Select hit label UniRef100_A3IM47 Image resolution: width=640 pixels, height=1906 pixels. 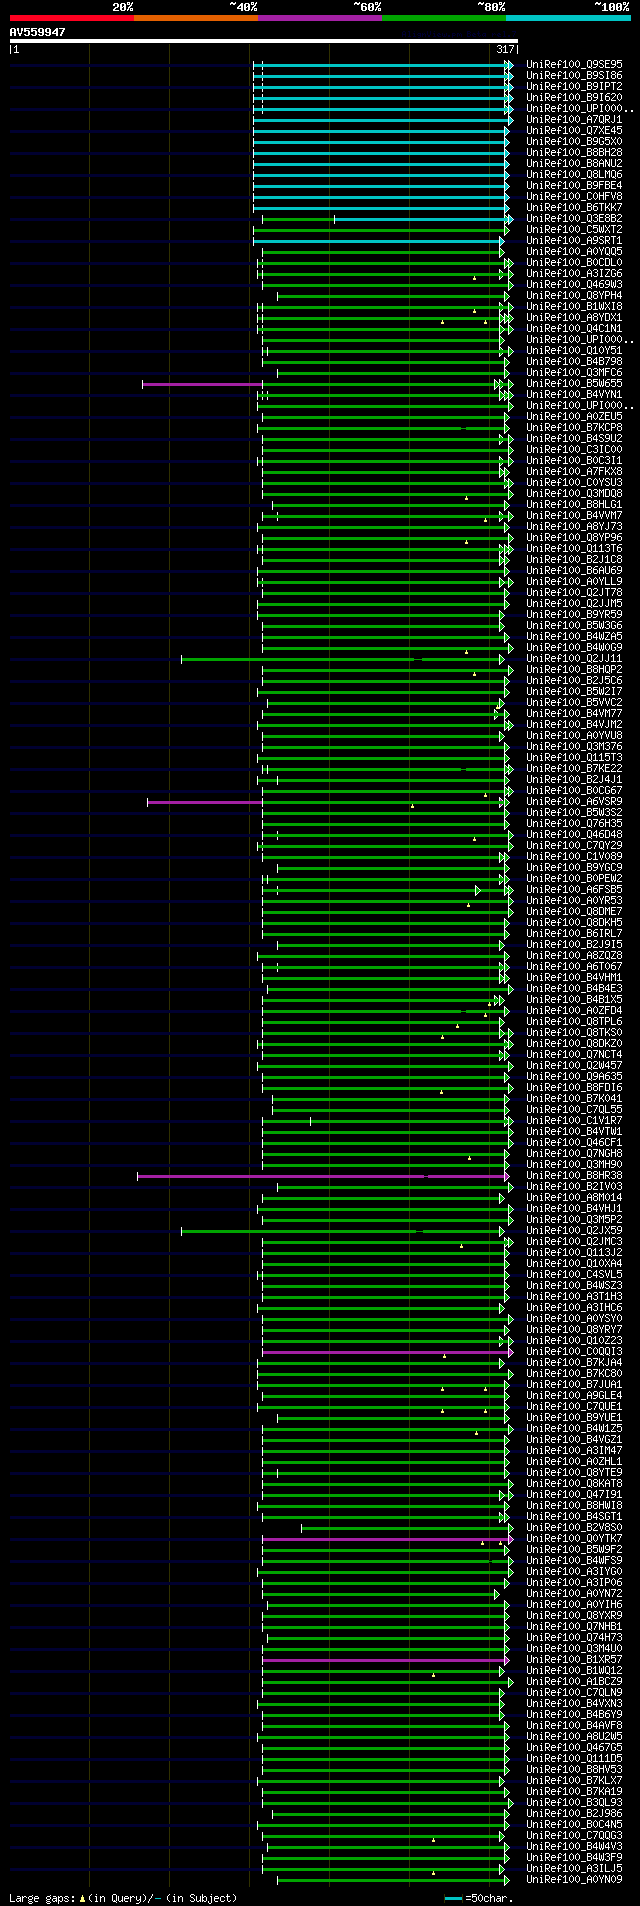[x=574, y=1450]
